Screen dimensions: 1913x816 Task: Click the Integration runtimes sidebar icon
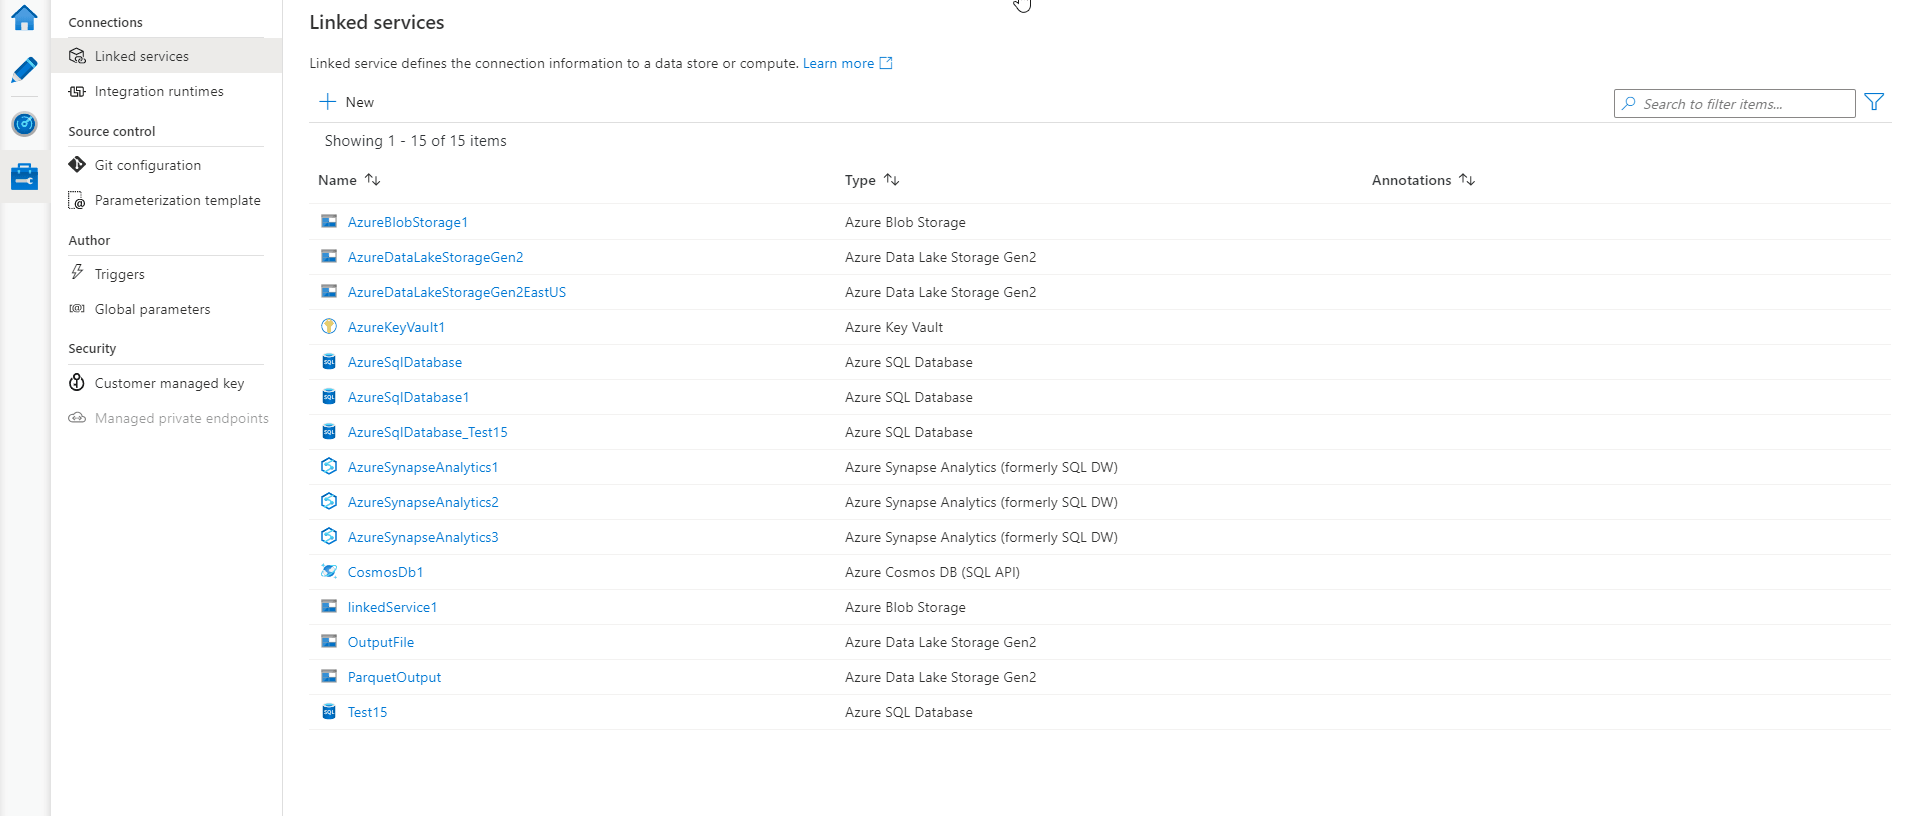(x=77, y=91)
